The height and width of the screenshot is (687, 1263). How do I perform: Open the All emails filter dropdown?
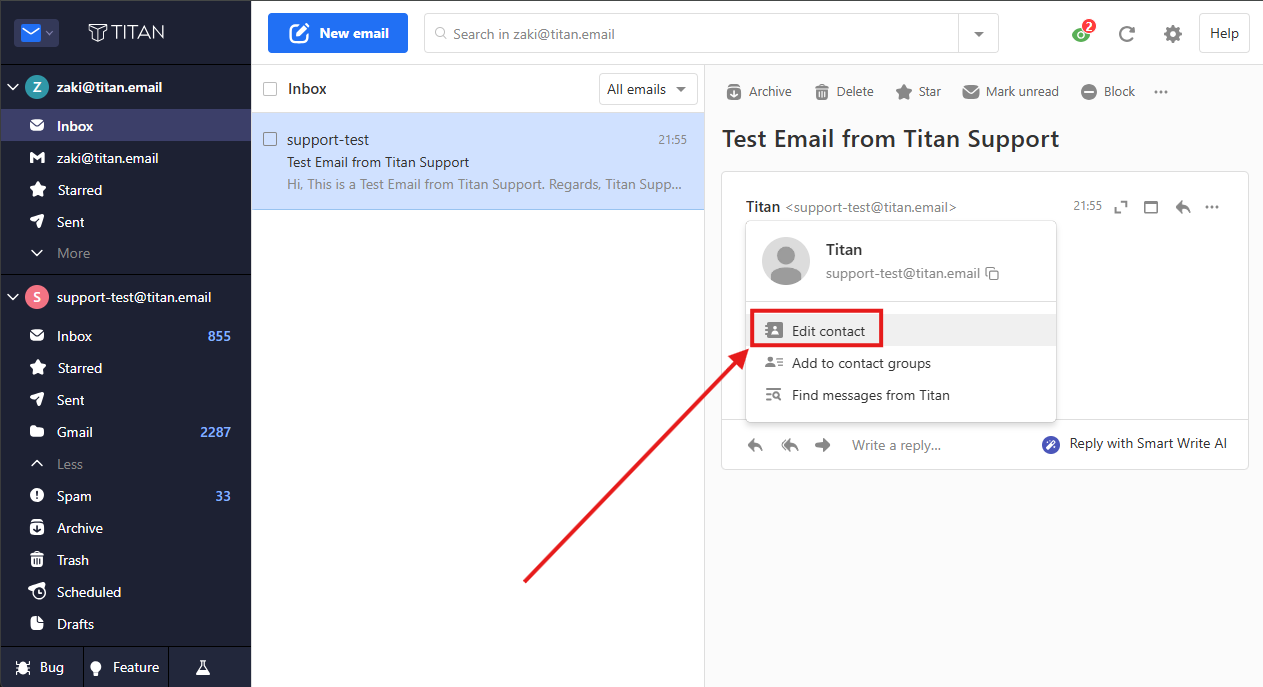click(x=648, y=89)
